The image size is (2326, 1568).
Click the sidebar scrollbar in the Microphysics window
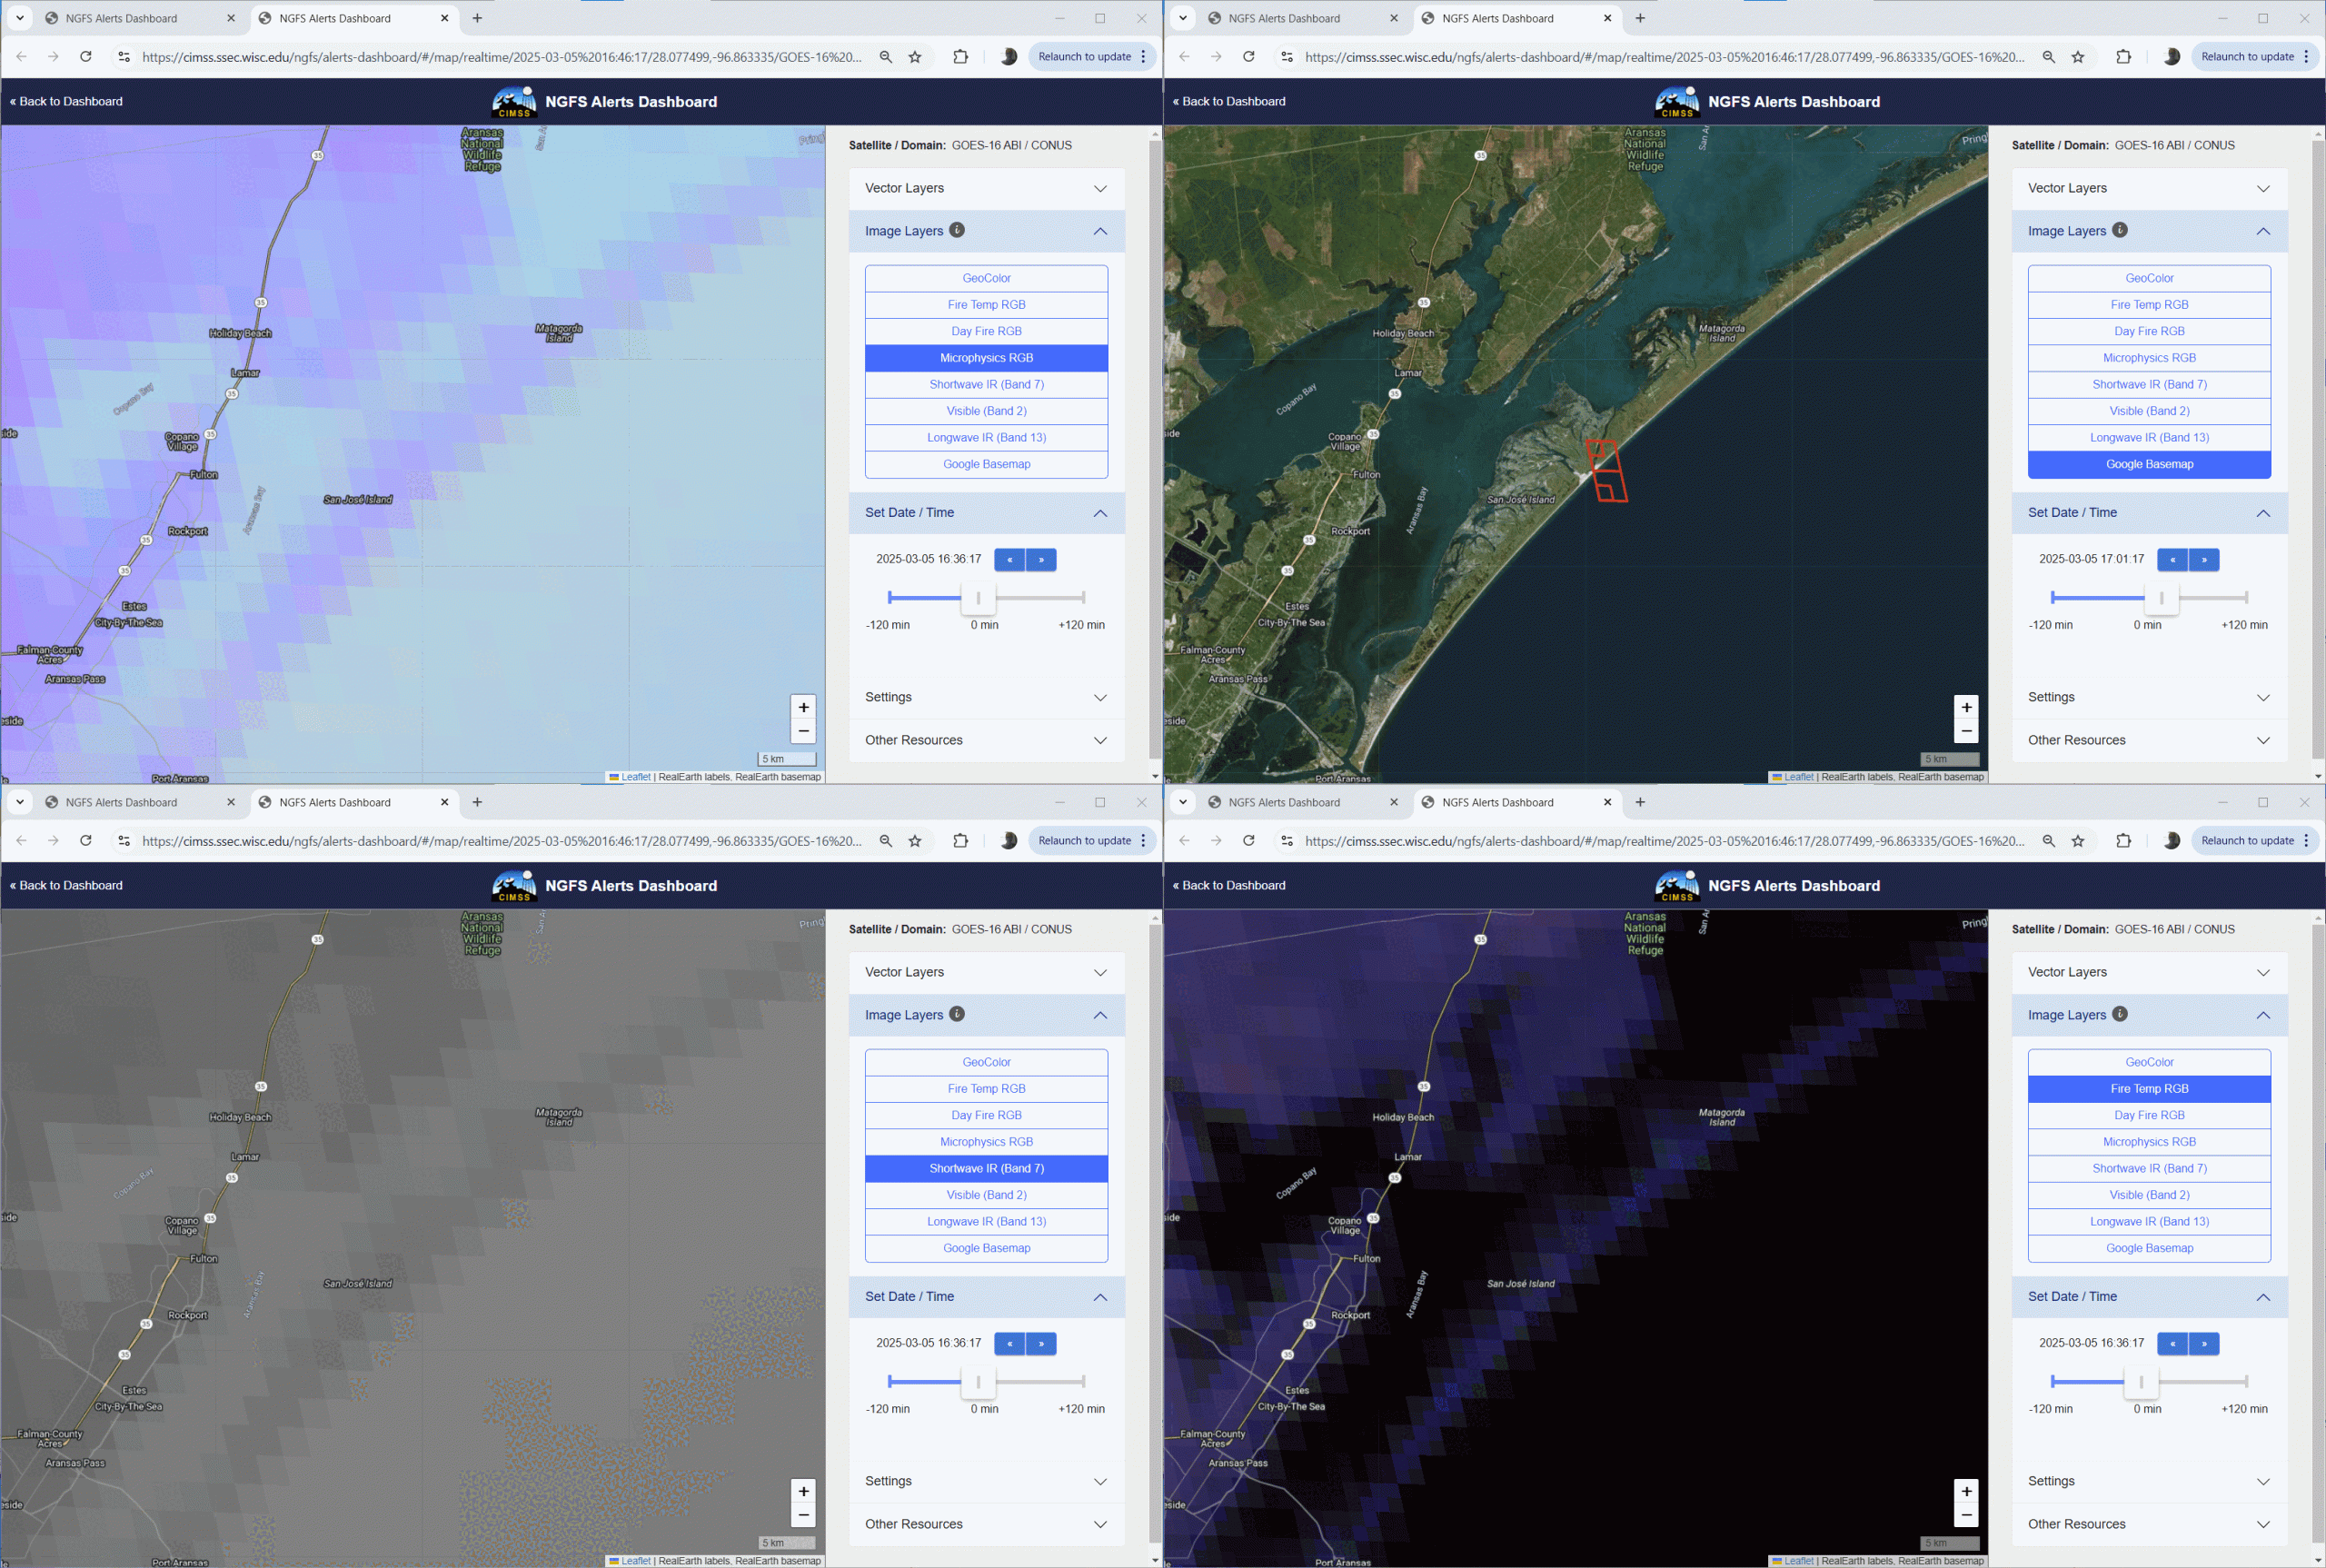[x=1155, y=450]
